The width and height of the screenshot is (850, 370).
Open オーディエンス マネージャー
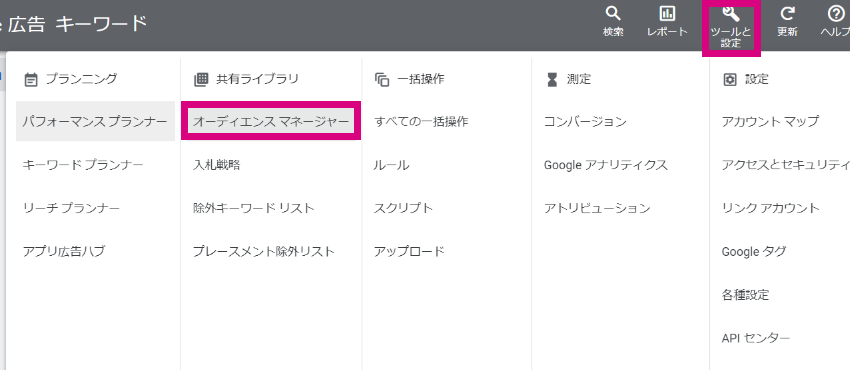(271, 121)
